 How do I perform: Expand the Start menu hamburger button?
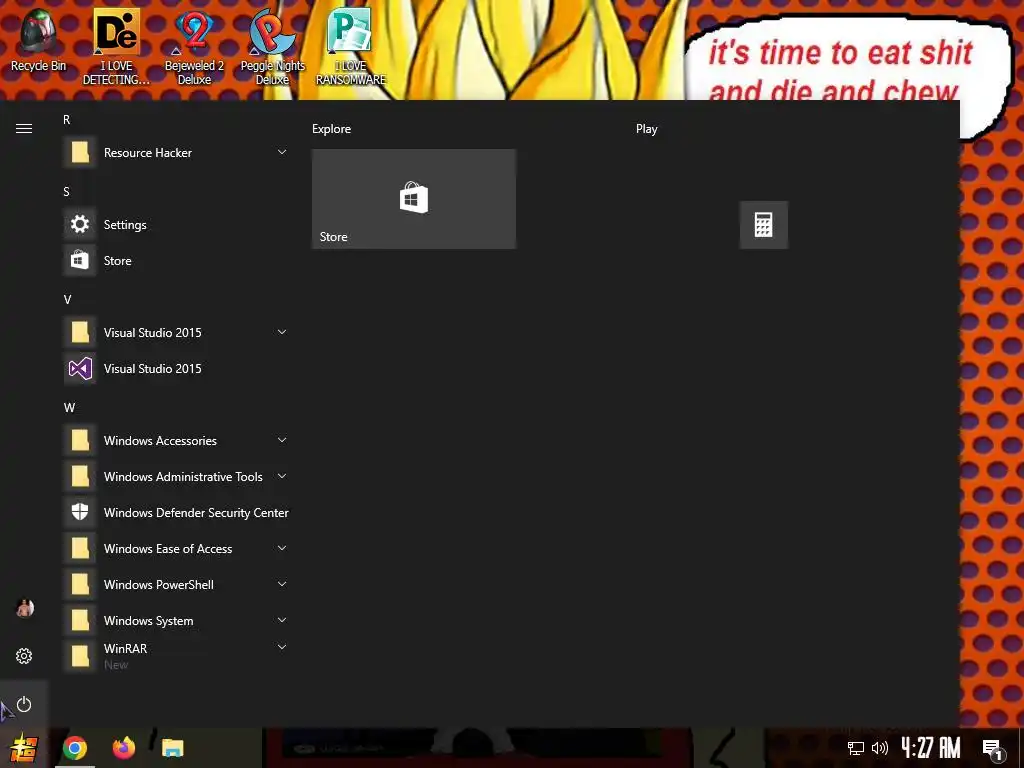[x=24, y=129]
